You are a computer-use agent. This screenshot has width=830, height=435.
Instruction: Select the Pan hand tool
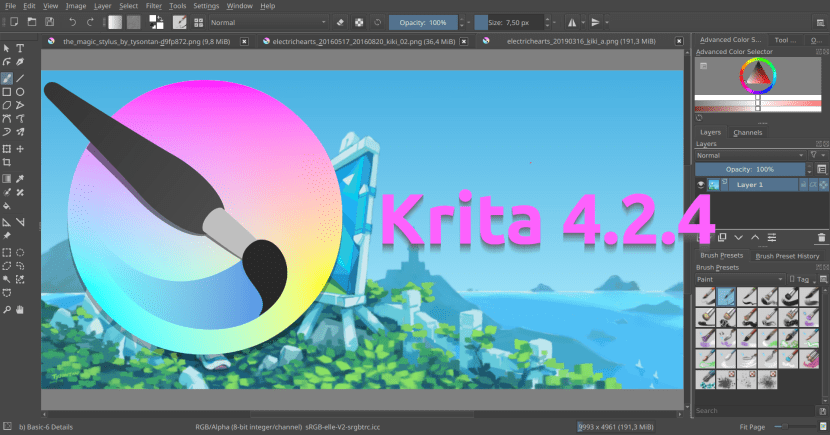coord(20,310)
